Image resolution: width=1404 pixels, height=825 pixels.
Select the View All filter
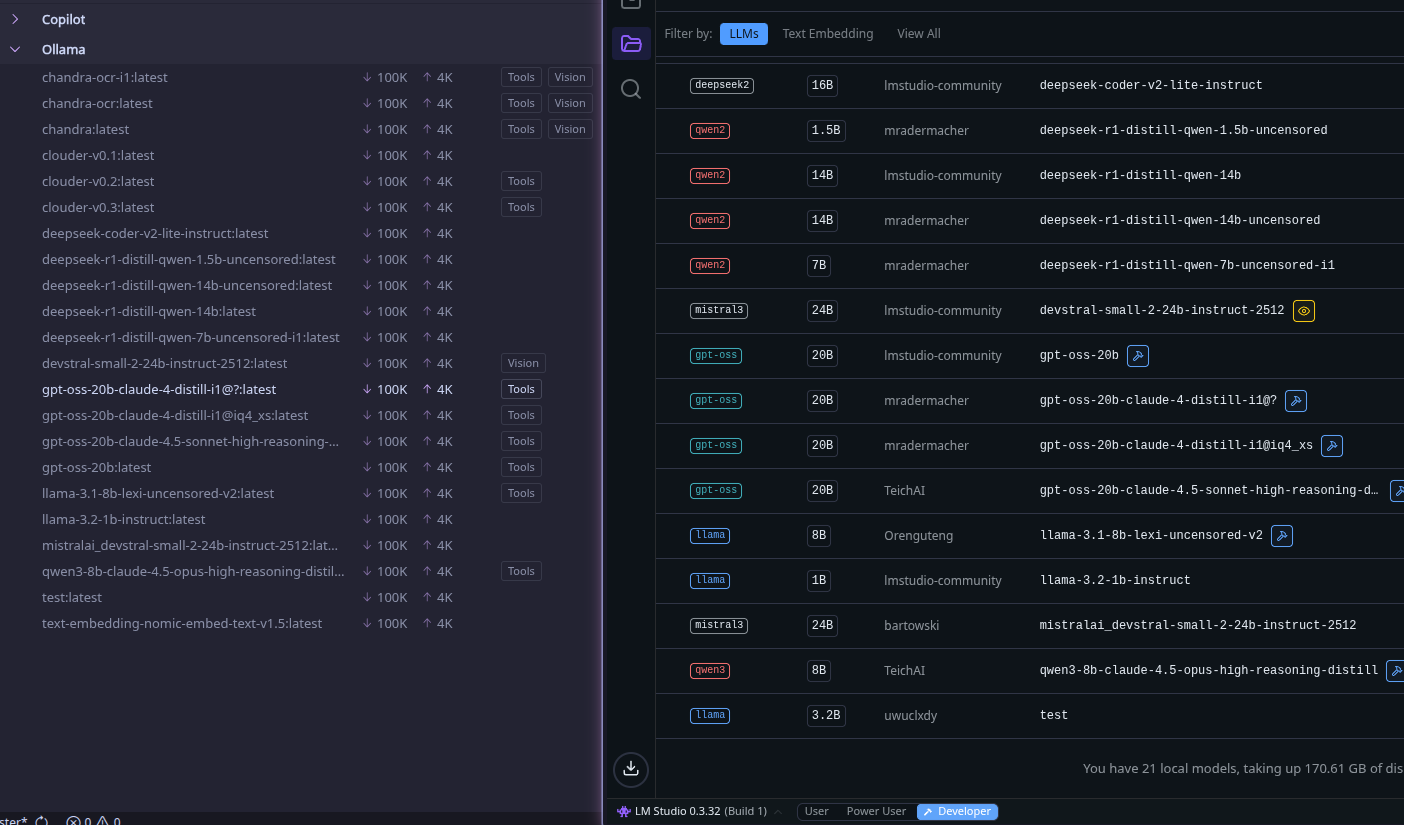coord(919,33)
